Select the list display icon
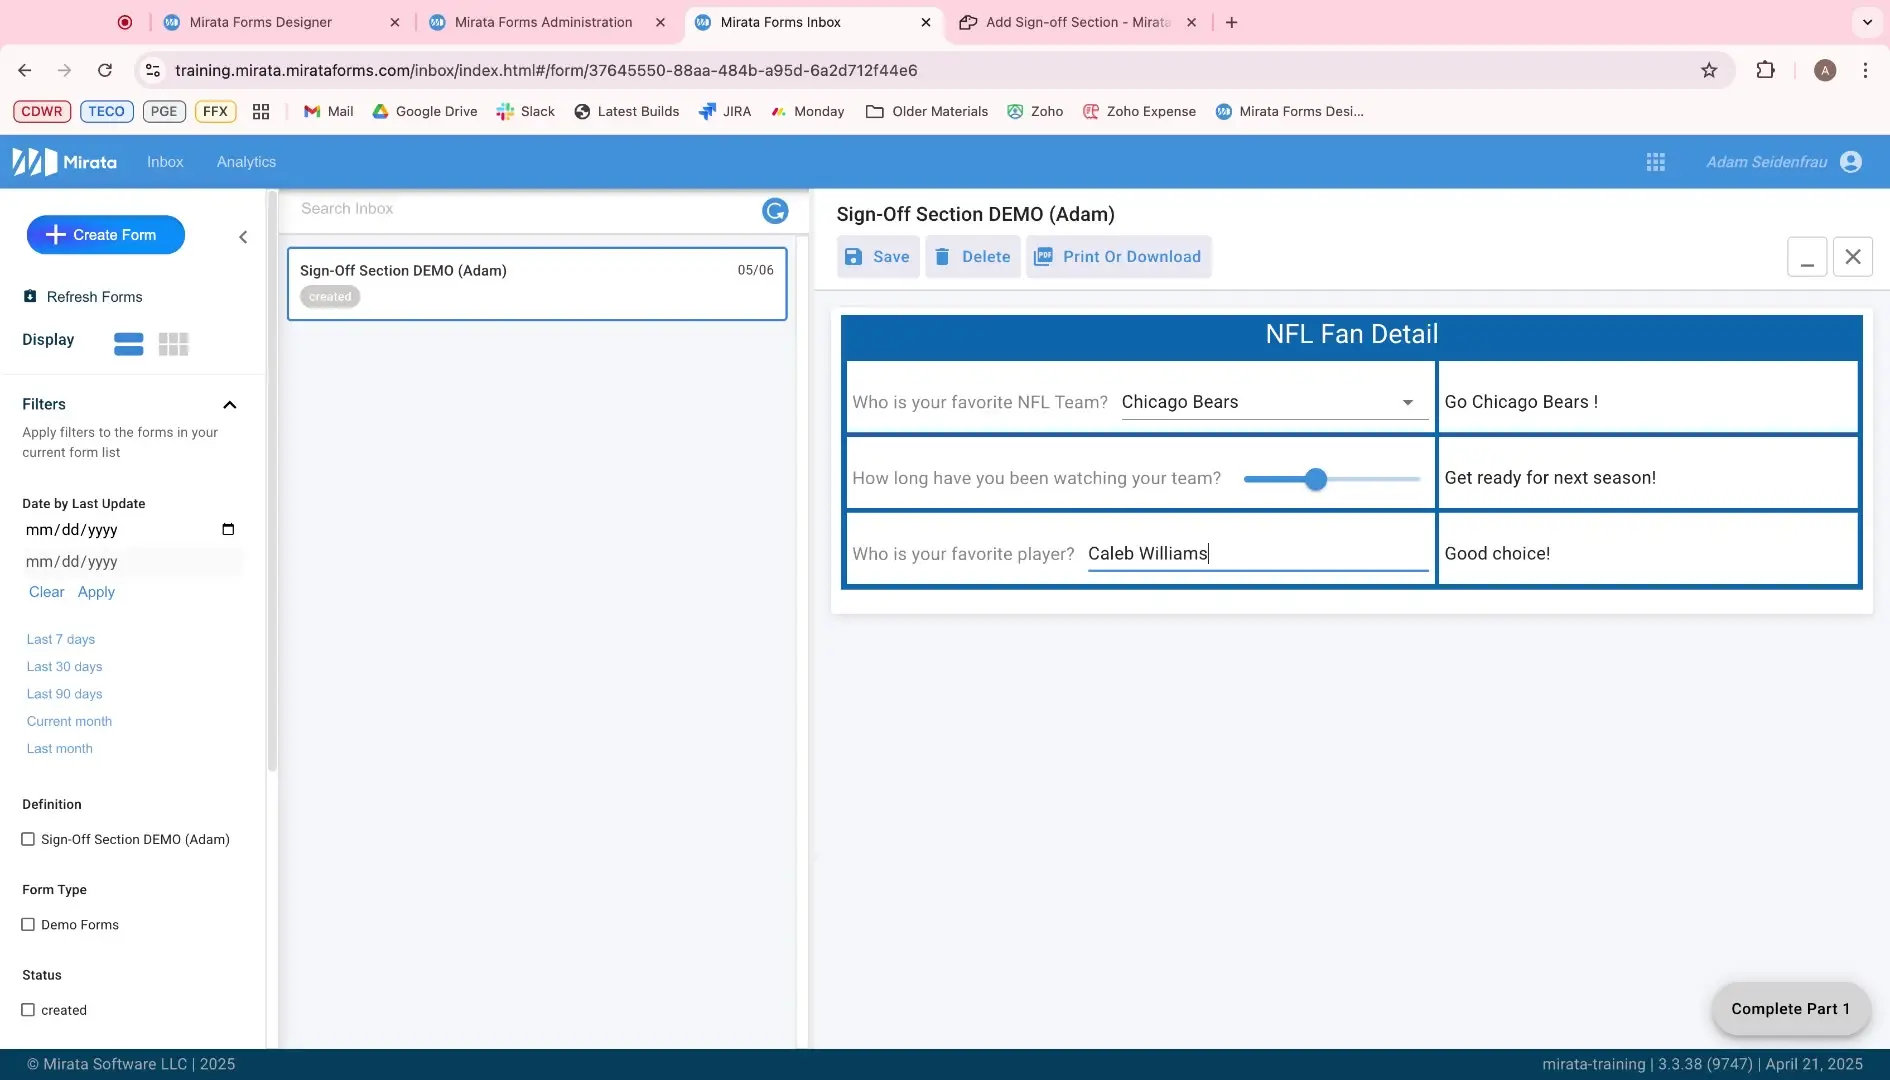This screenshot has width=1890, height=1080. (128, 343)
